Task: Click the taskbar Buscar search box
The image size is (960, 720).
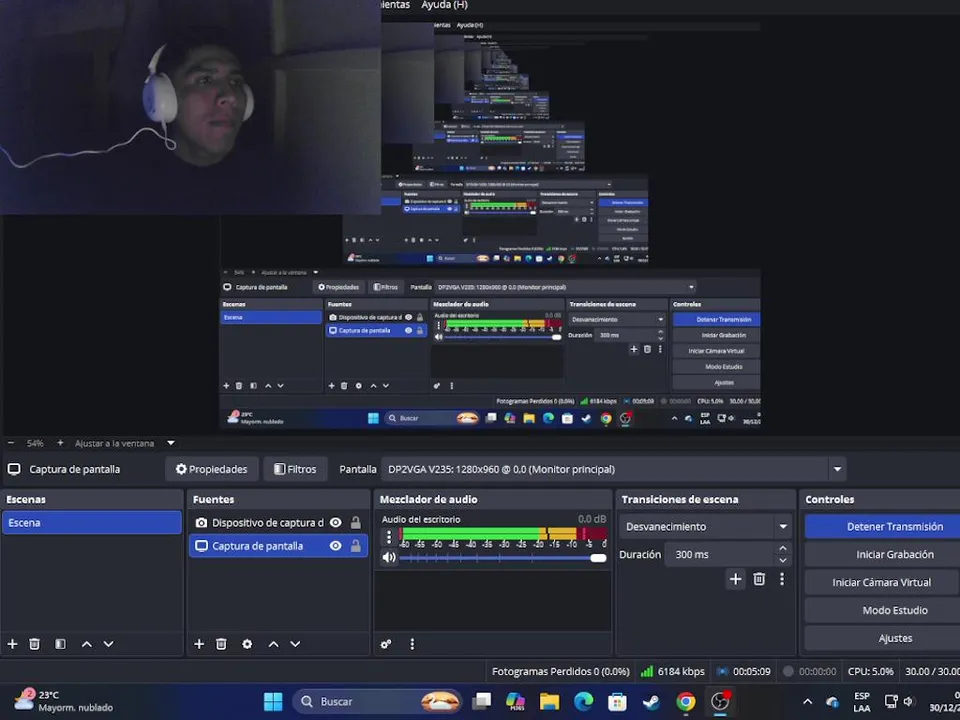Action: point(377,702)
